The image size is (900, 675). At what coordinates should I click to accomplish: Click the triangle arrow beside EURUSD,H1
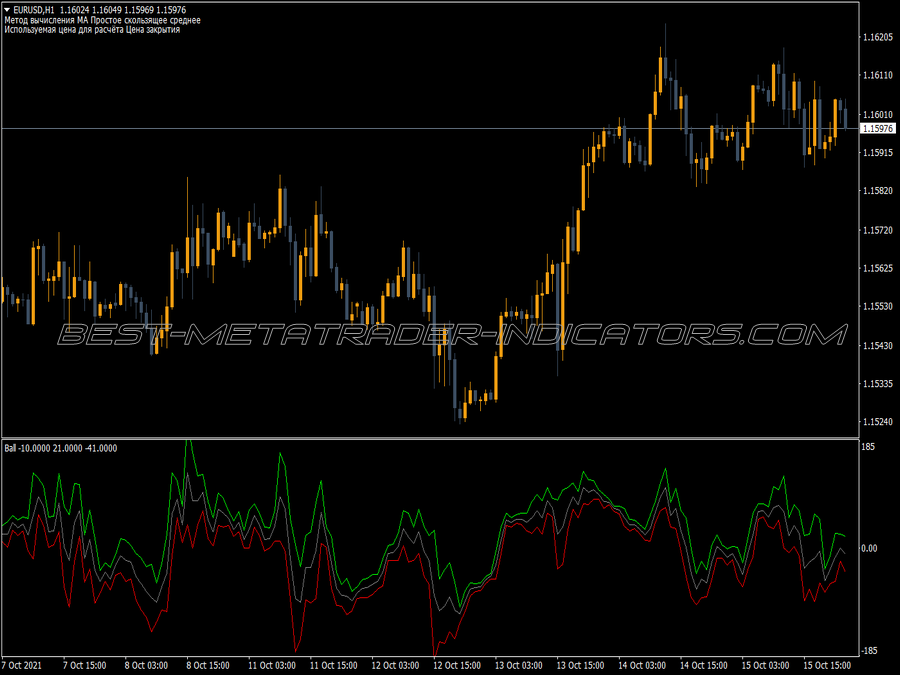click(x=7, y=10)
